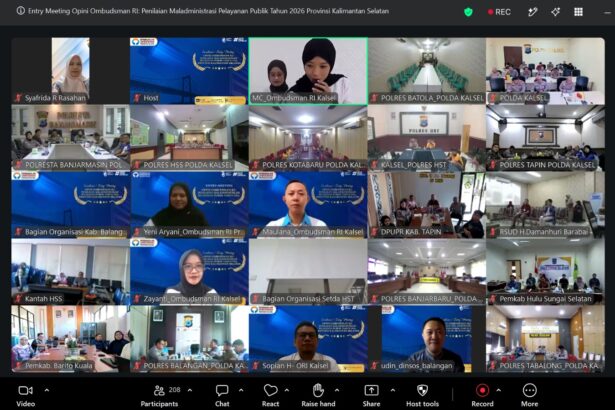This screenshot has width=615, height=410.
Task: Expand the Video options arrow
Action: click(47, 390)
